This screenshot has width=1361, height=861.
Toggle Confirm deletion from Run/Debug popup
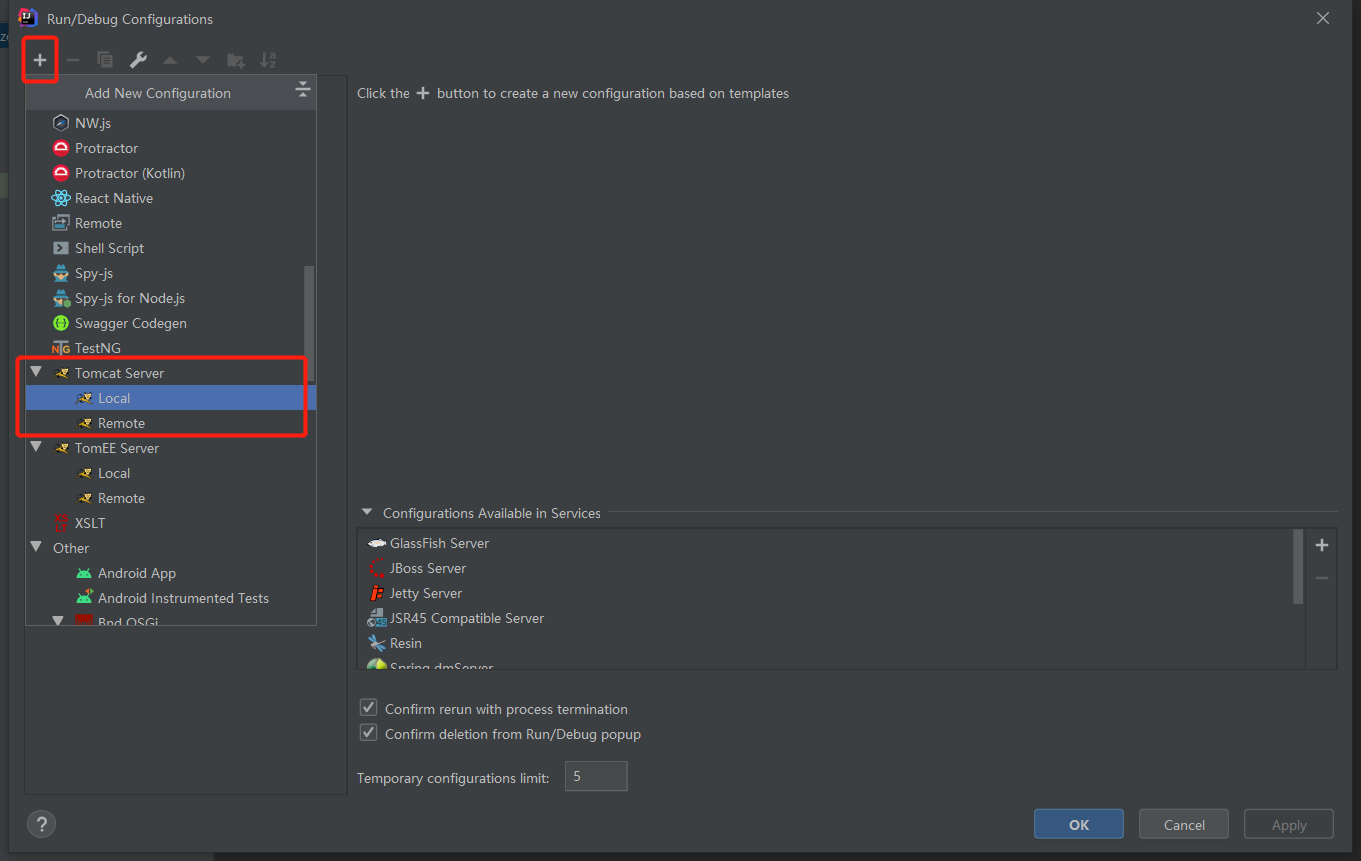[368, 732]
